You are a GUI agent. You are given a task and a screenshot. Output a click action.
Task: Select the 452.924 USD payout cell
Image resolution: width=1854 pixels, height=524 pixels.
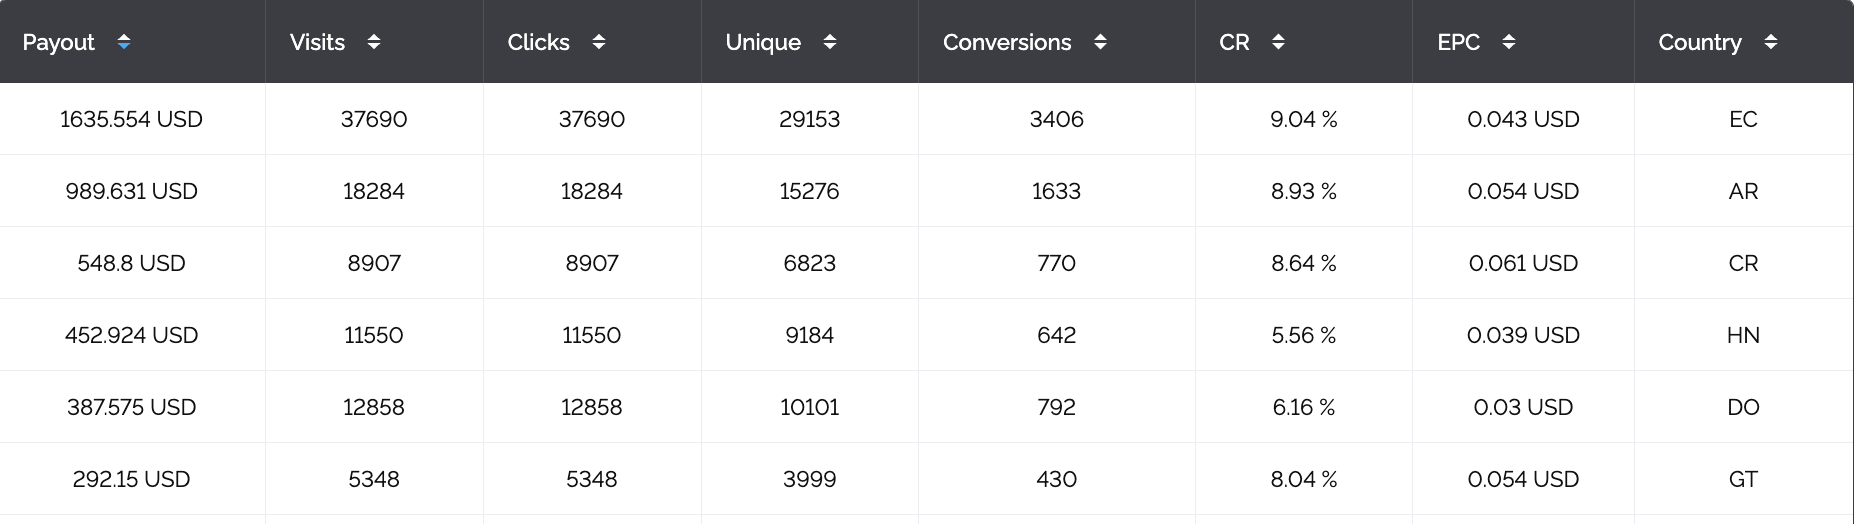[132, 335]
